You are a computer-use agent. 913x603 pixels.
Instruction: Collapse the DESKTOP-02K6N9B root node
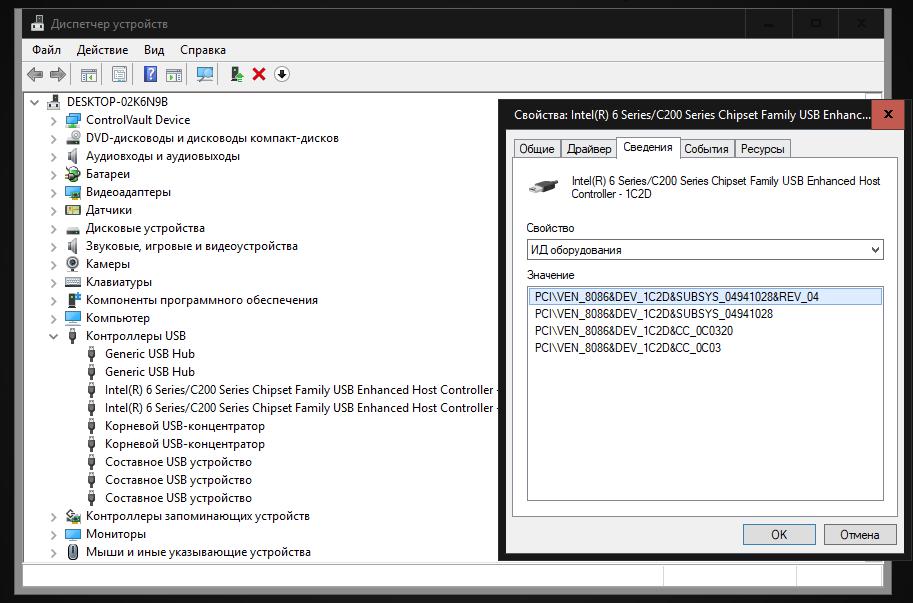pyautogui.click(x=34, y=102)
